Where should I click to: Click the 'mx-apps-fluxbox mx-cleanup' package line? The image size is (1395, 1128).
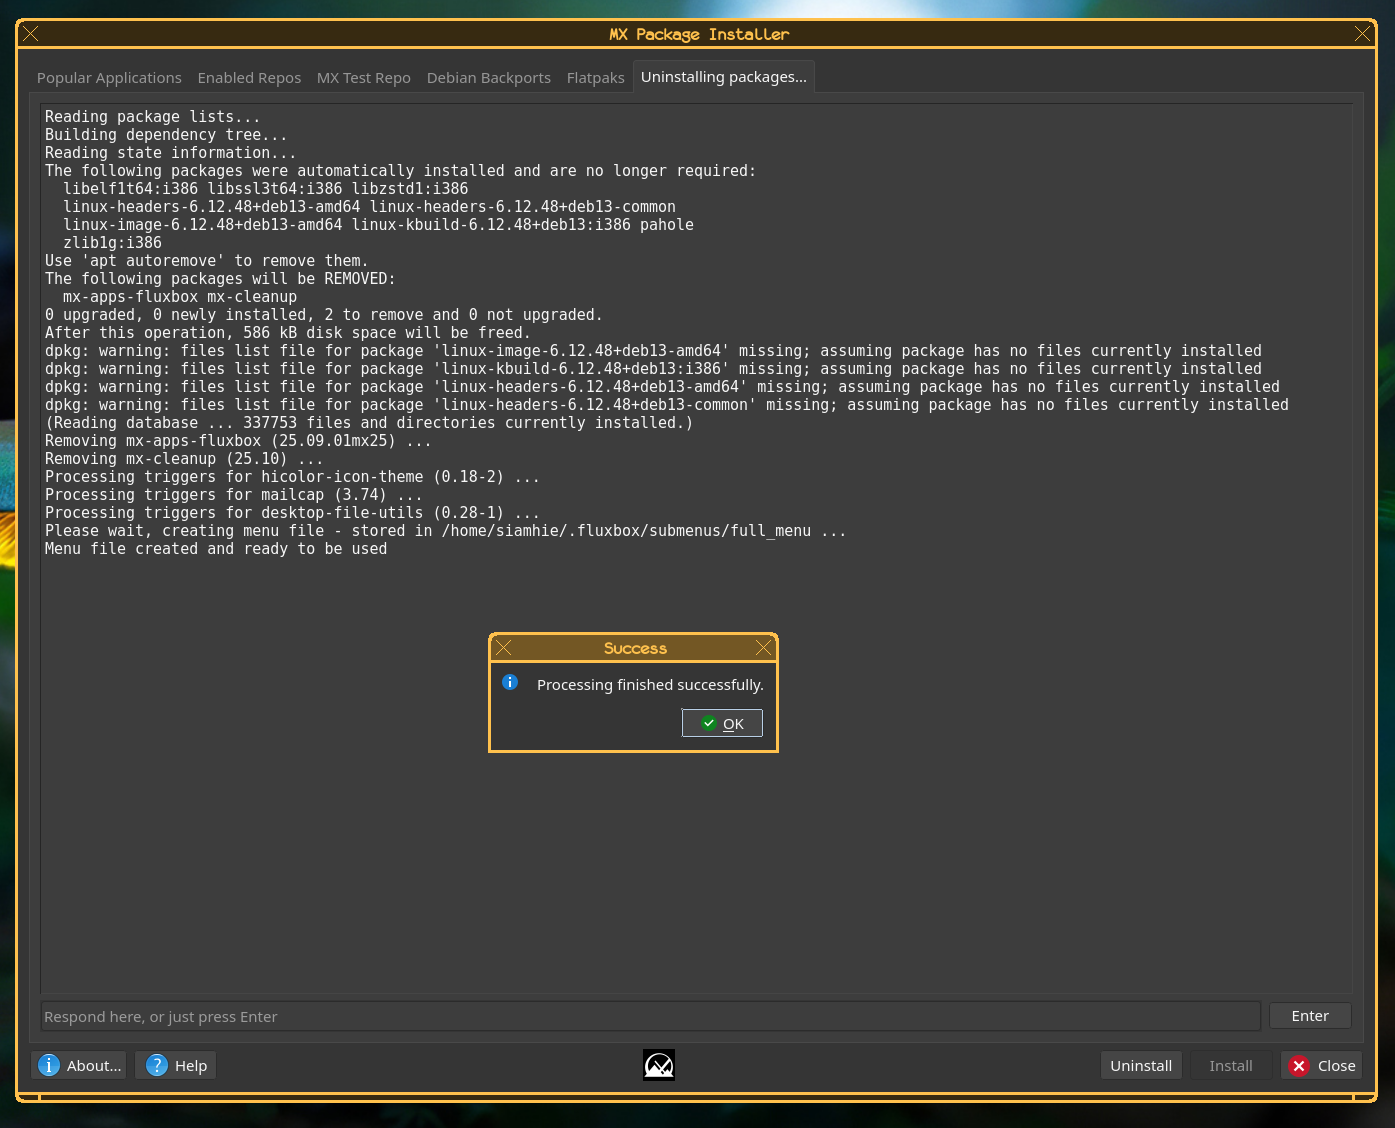pos(180,297)
